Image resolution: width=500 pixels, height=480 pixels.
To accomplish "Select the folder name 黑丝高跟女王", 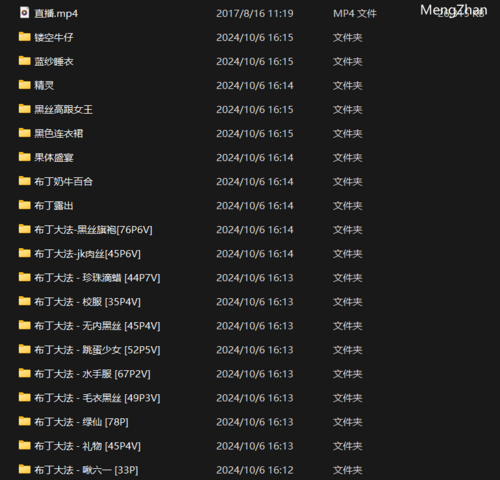I will (x=63, y=110).
